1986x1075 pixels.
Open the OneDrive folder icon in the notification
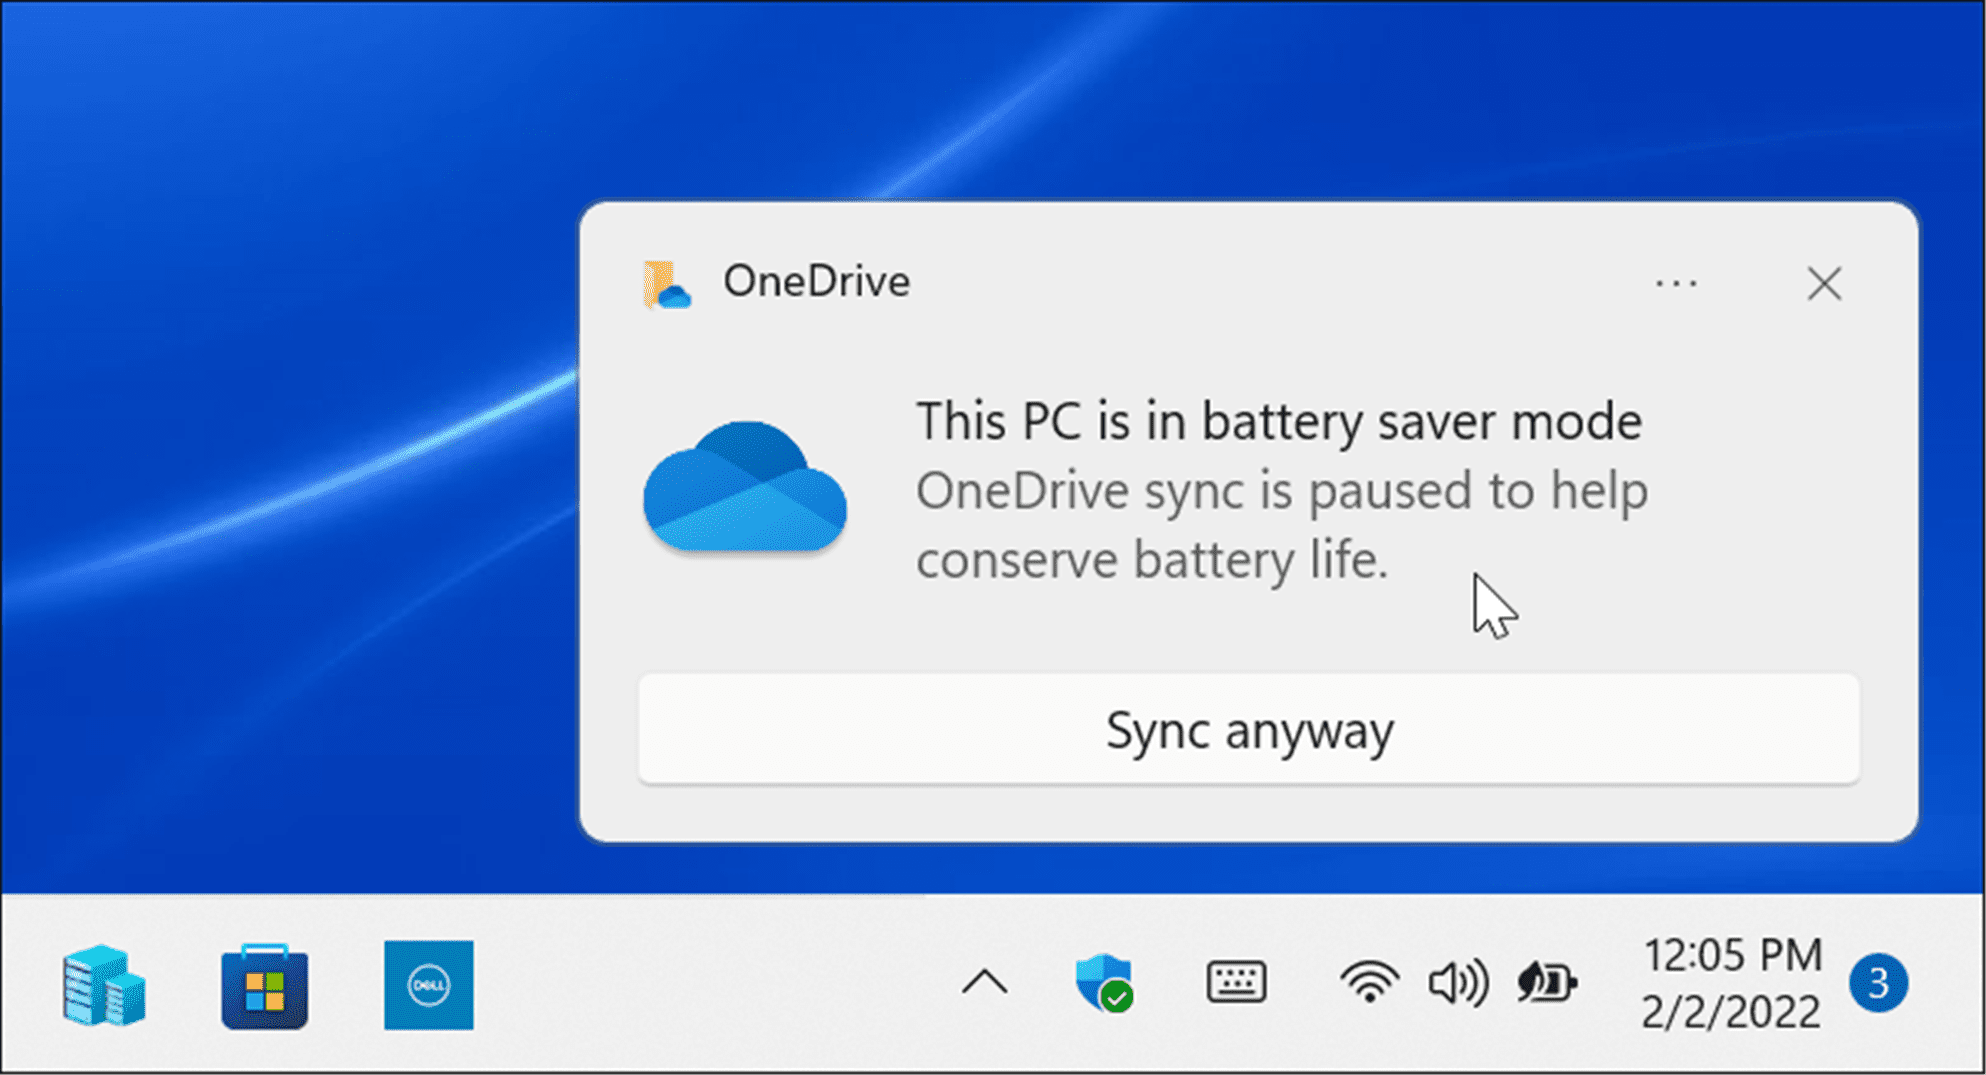click(x=668, y=285)
